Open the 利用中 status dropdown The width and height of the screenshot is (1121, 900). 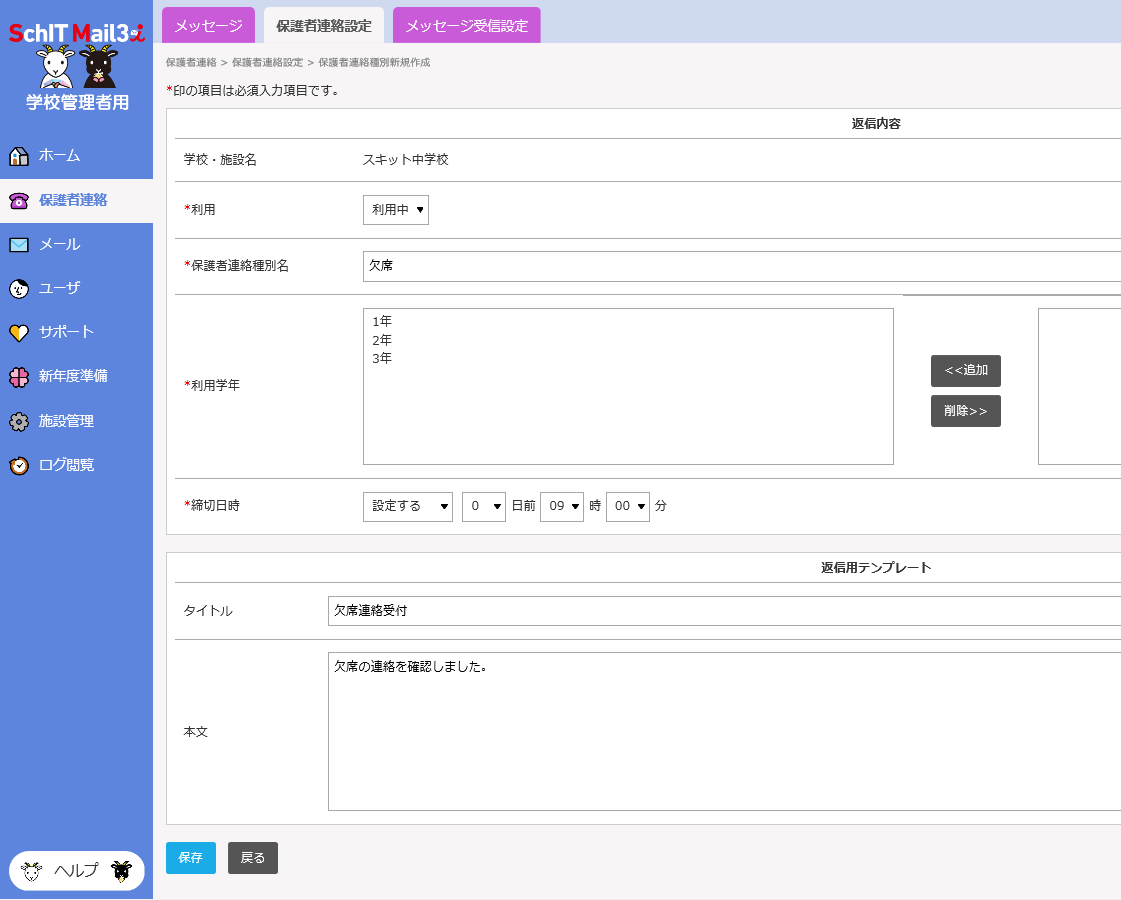[395, 210]
